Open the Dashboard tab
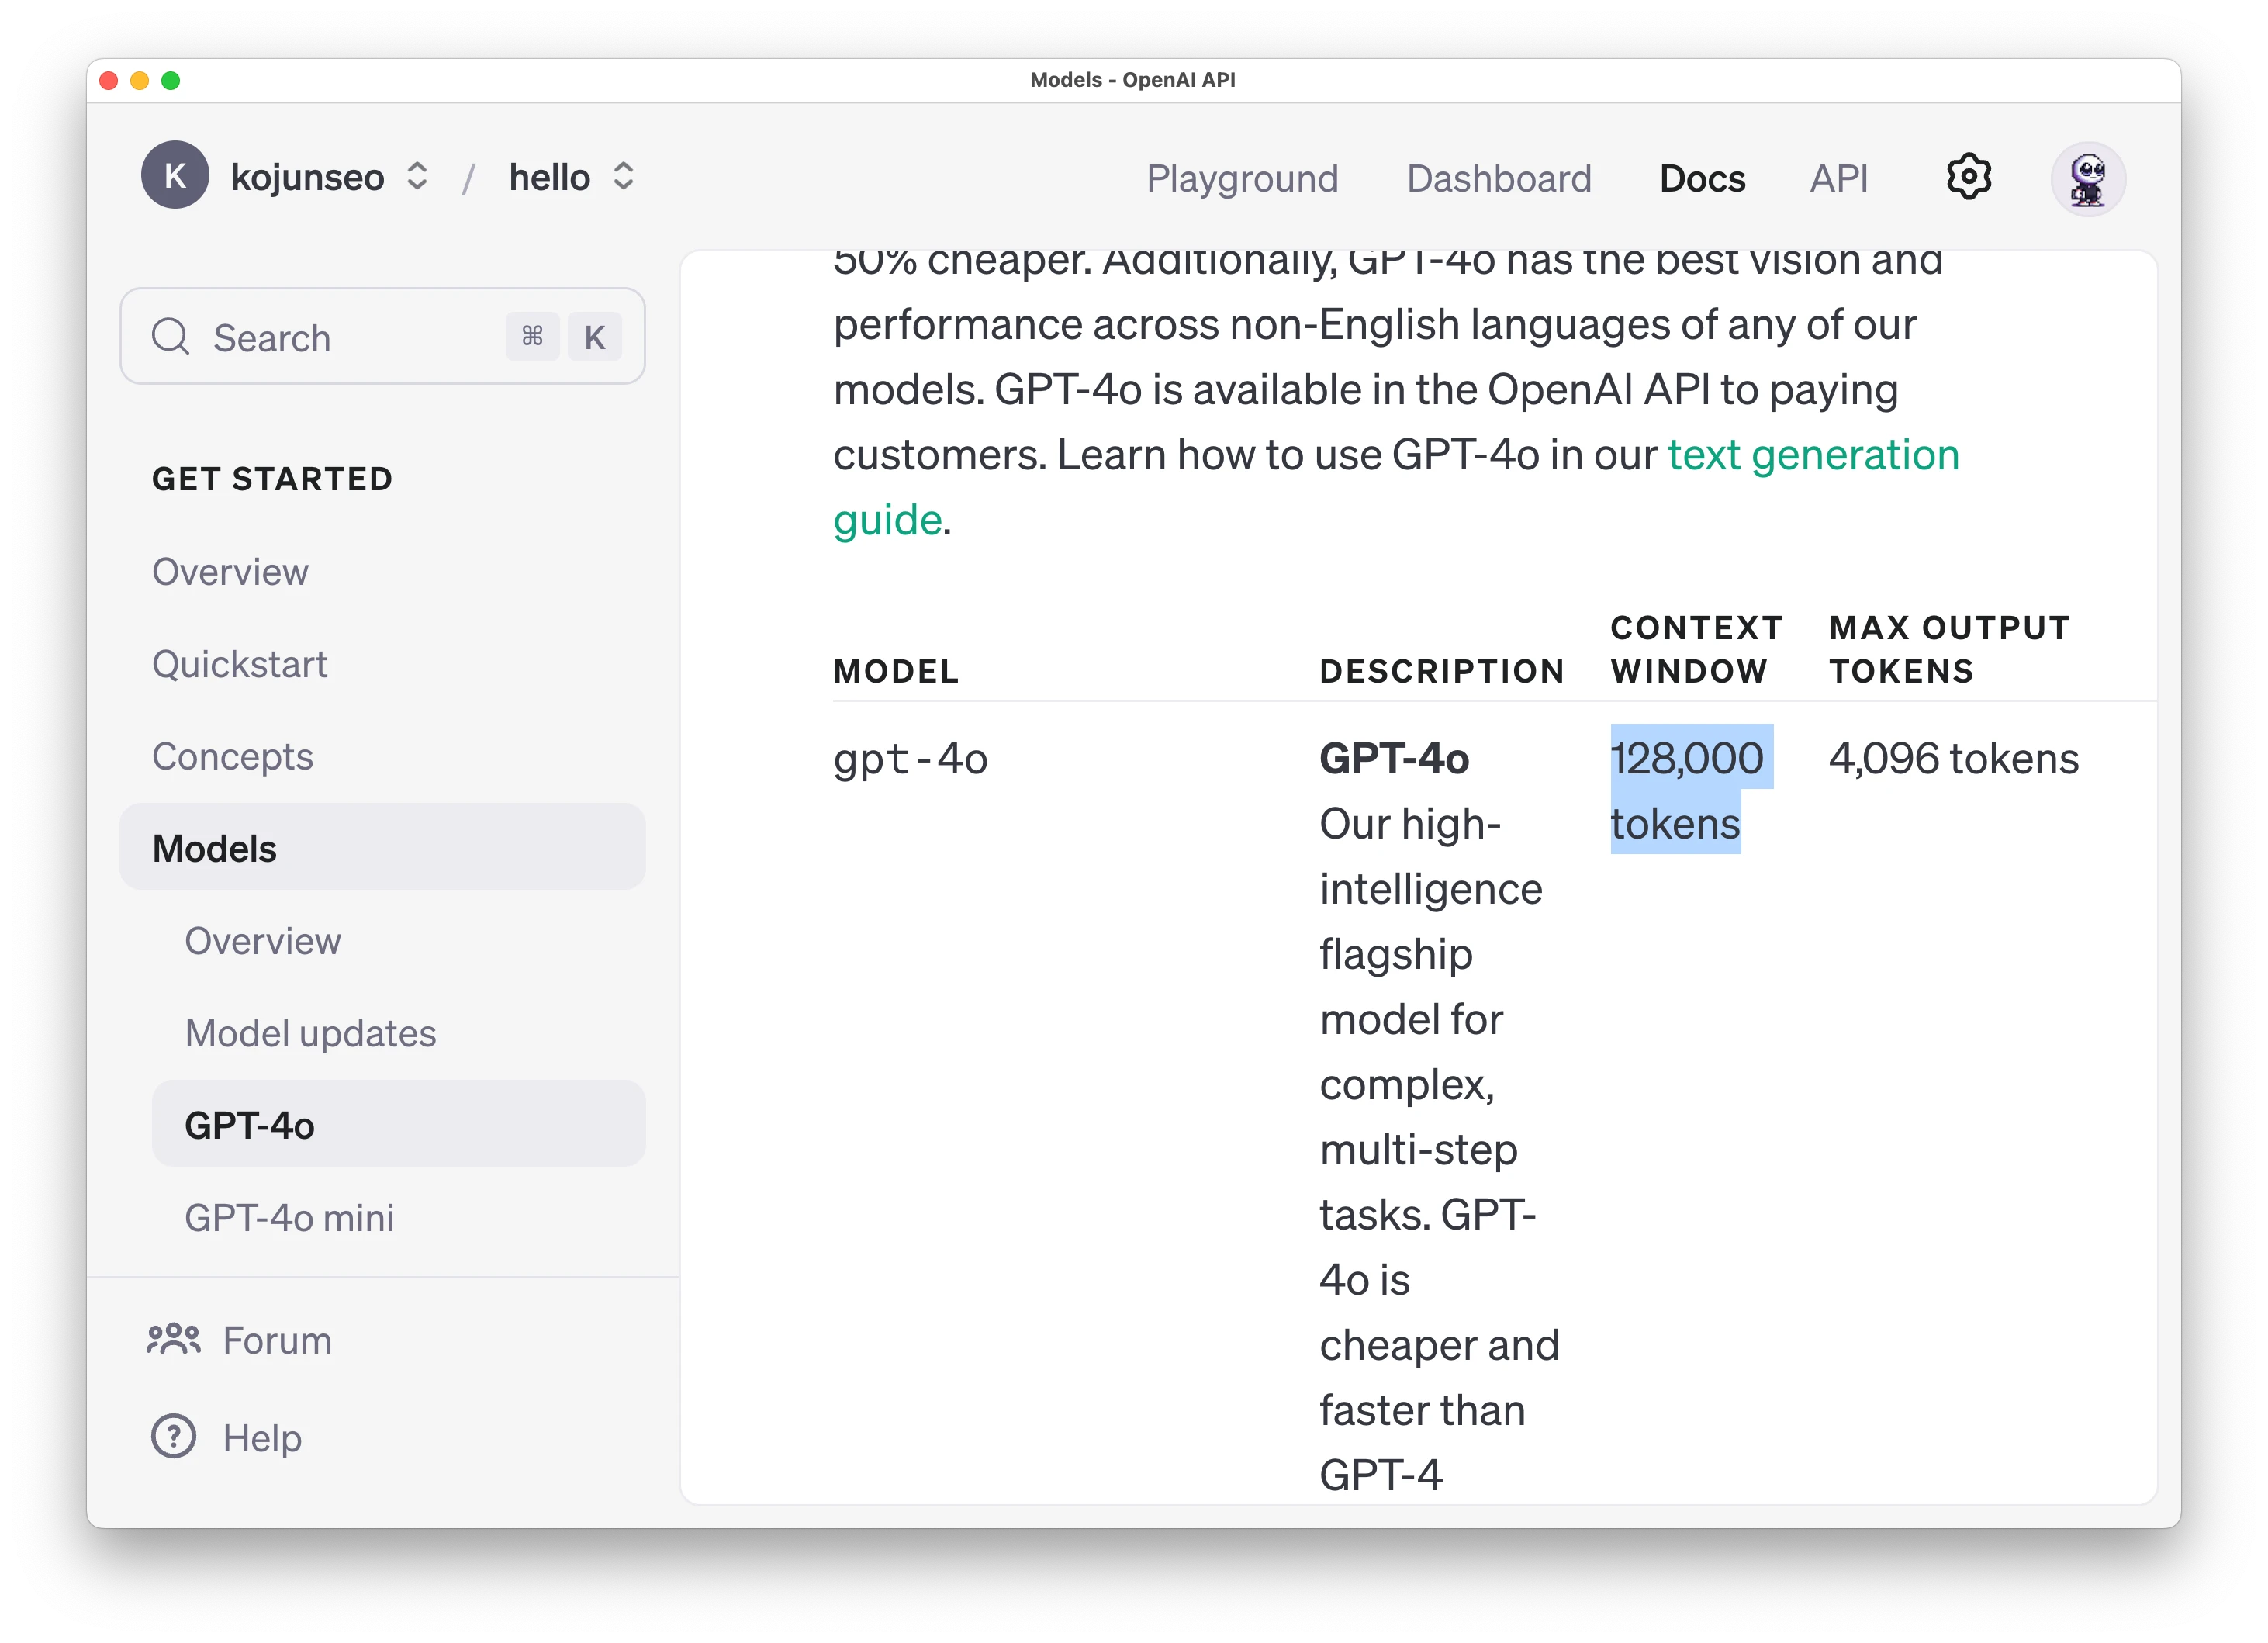 tap(1498, 178)
